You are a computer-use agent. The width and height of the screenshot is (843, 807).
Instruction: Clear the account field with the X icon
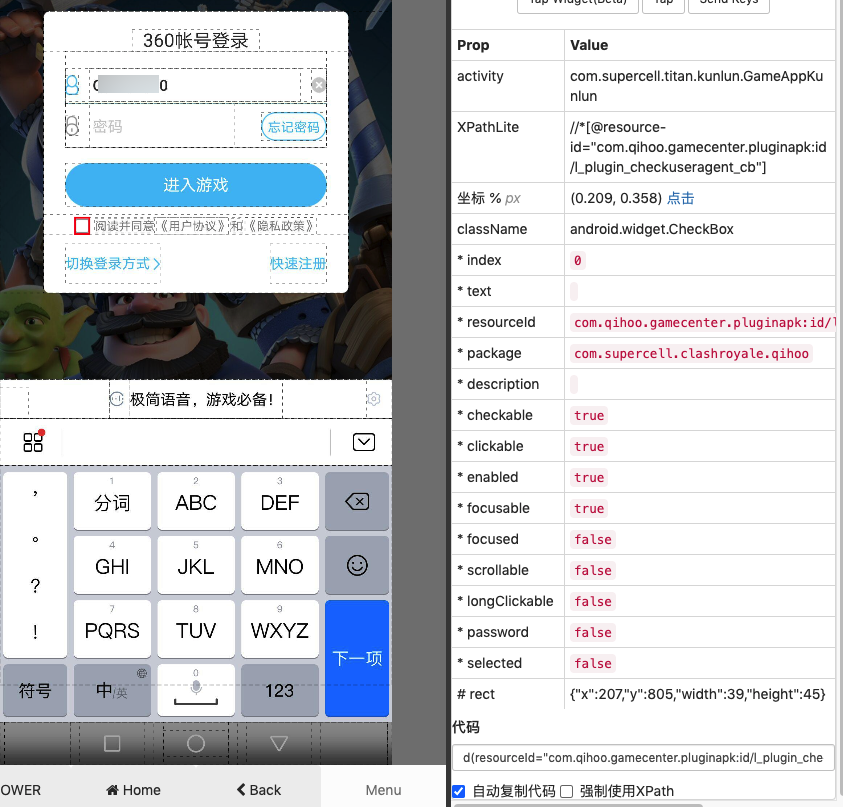319,85
